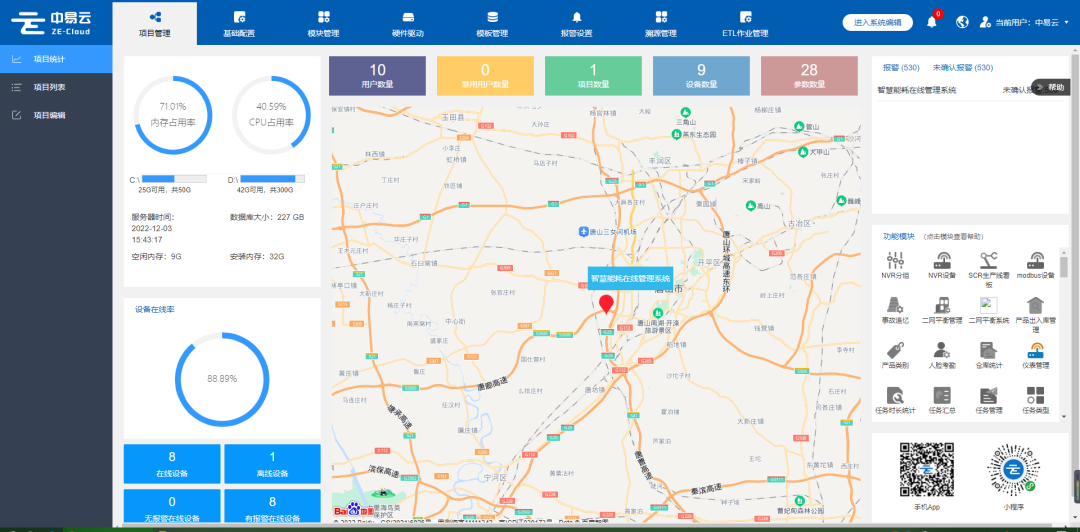Image resolution: width=1080 pixels, height=532 pixels.
Task: Click 未确认报警 (530) link
Action: (963, 68)
